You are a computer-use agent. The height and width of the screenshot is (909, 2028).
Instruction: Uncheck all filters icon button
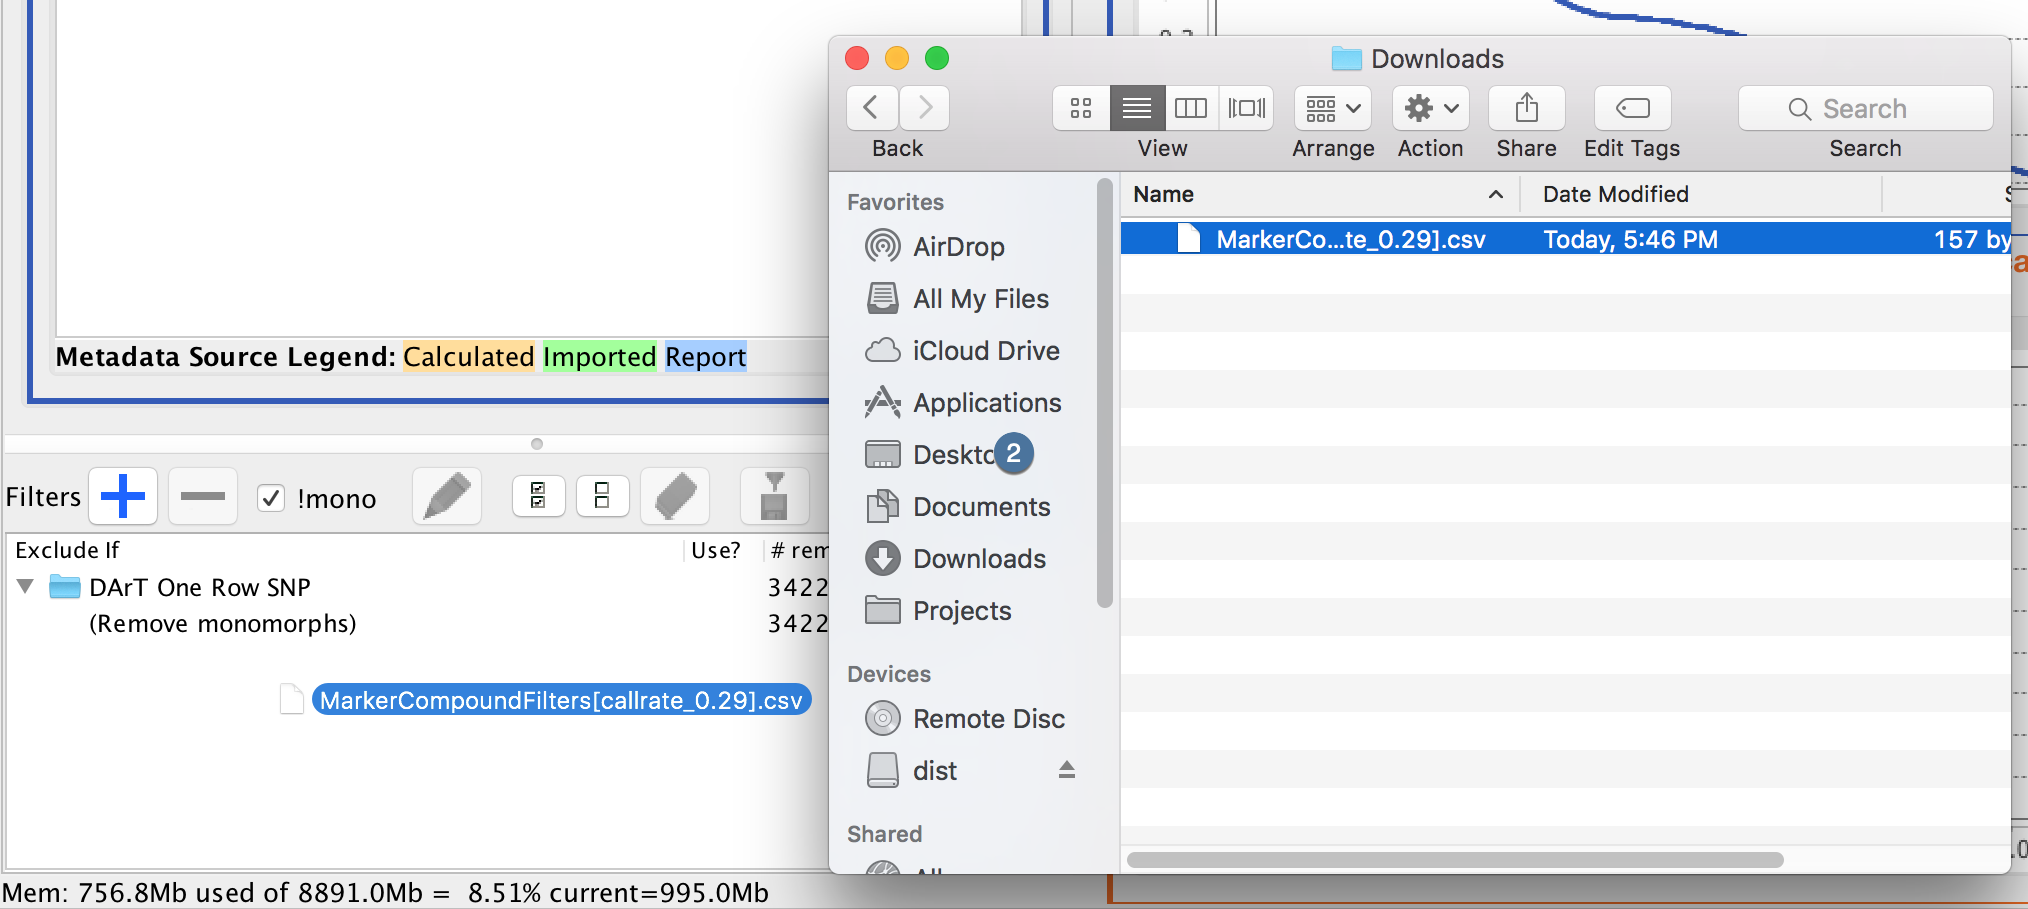click(602, 496)
